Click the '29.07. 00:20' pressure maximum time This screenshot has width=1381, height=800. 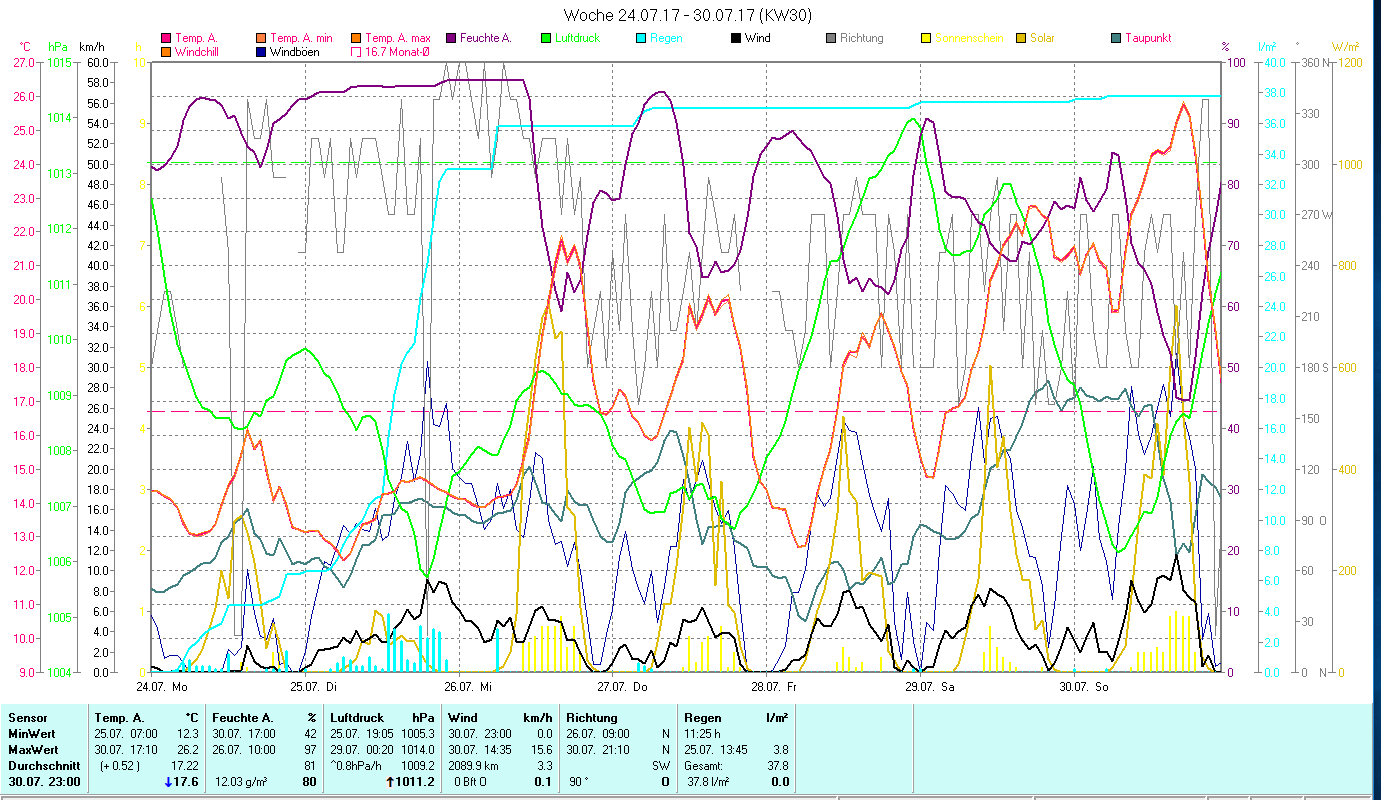(362, 749)
